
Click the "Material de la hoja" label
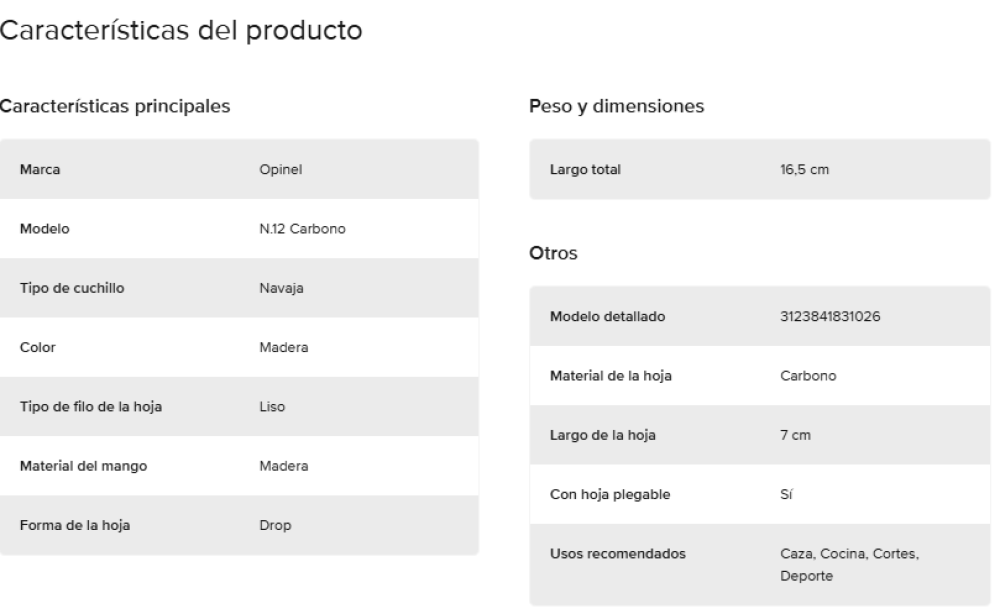610,376
